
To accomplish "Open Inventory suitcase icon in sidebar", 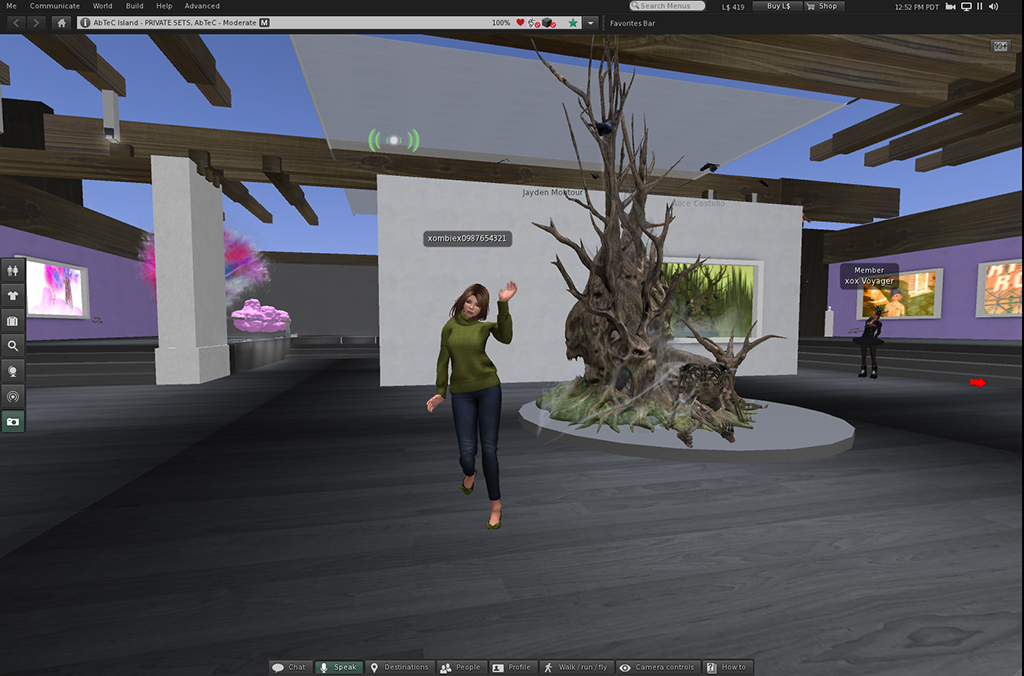I will [13, 320].
